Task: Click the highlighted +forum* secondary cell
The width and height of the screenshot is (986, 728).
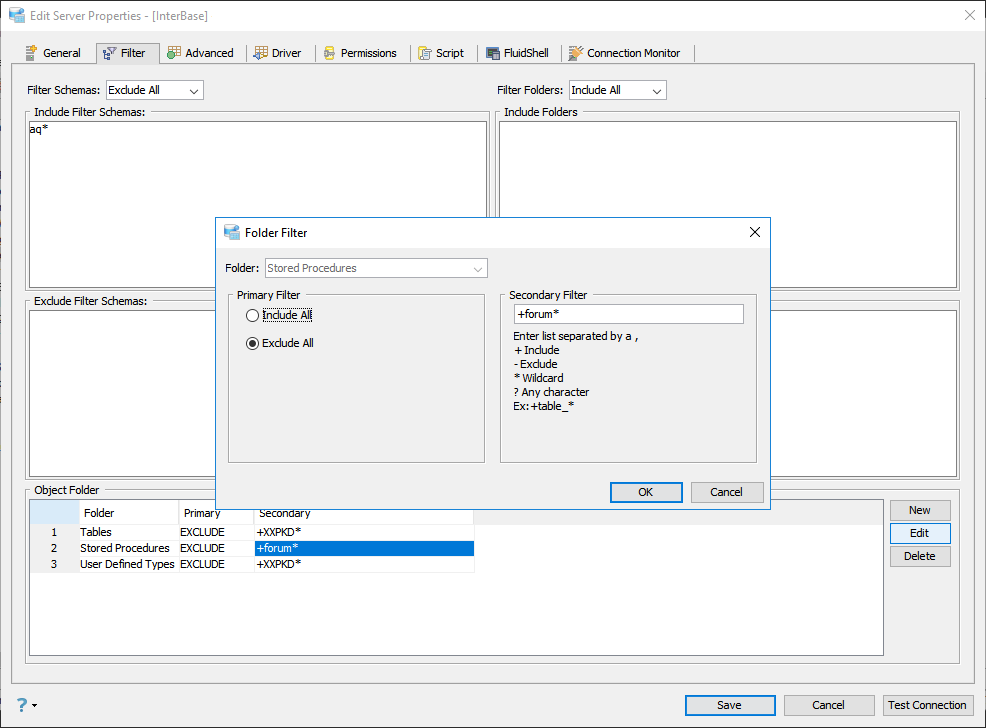Action: (363, 548)
